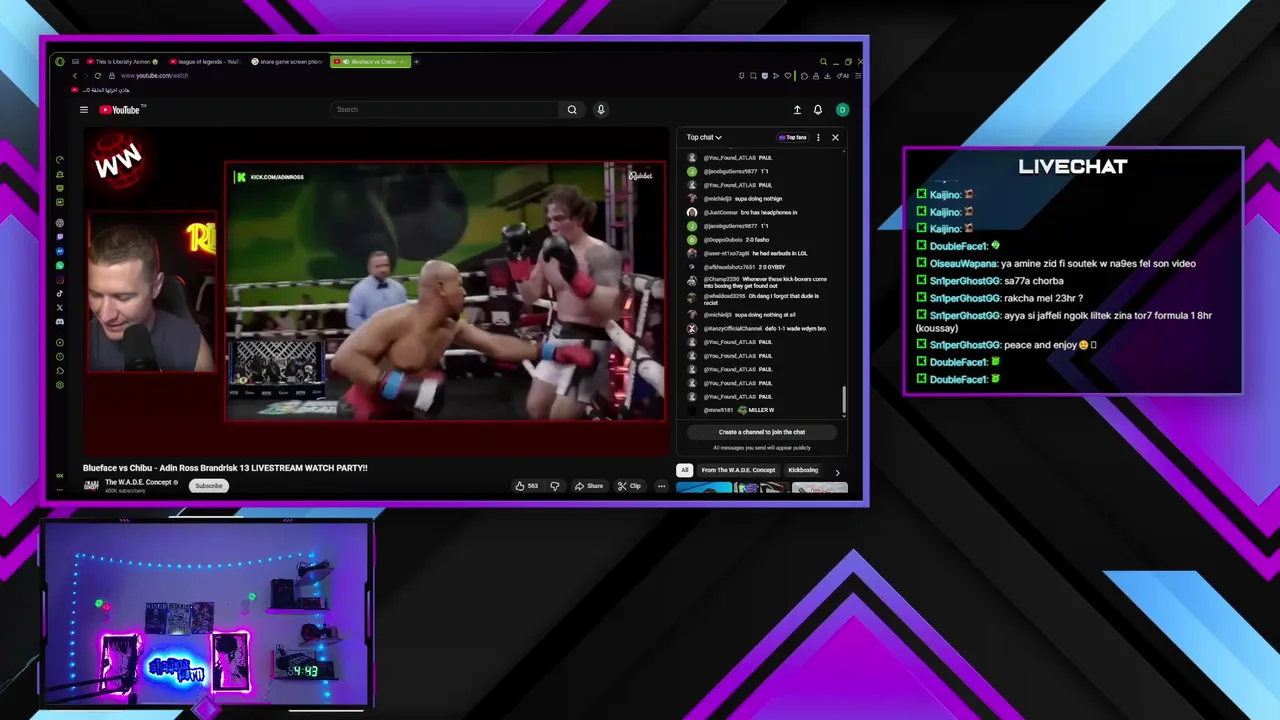Click the Share button under video

[x=589, y=486]
